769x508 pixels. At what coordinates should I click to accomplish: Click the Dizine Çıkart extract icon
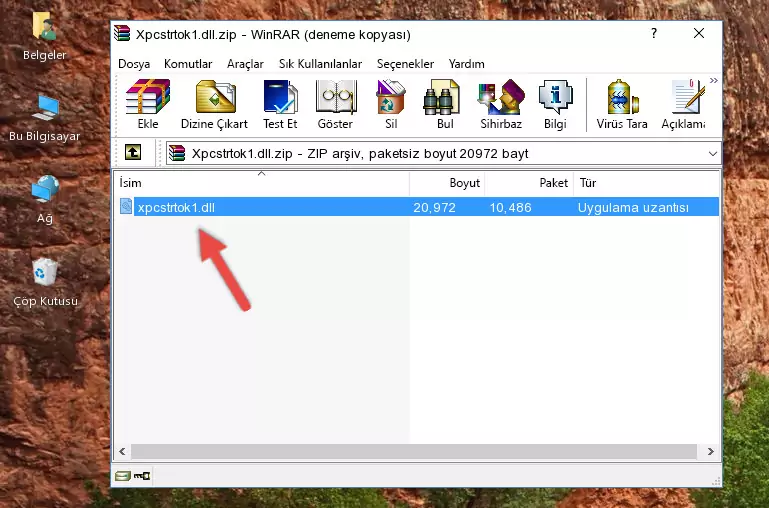pos(215,104)
